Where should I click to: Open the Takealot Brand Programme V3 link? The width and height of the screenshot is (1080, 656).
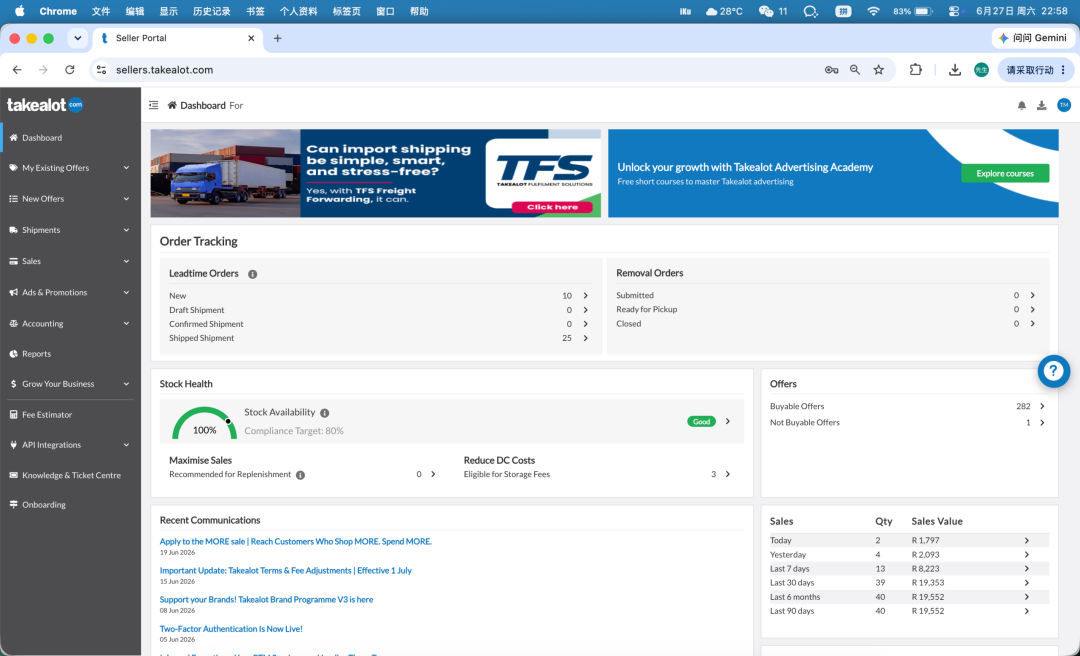267,599
